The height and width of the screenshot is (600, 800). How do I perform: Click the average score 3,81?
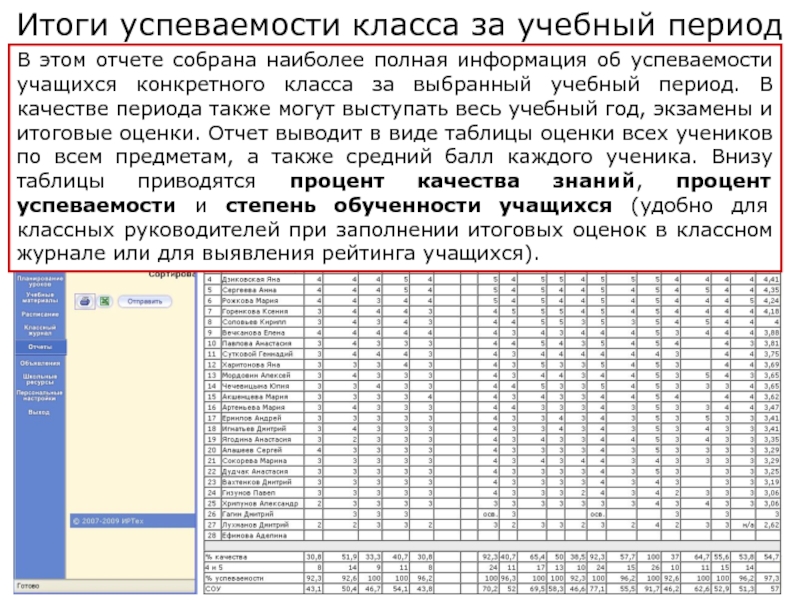point(771,344)
